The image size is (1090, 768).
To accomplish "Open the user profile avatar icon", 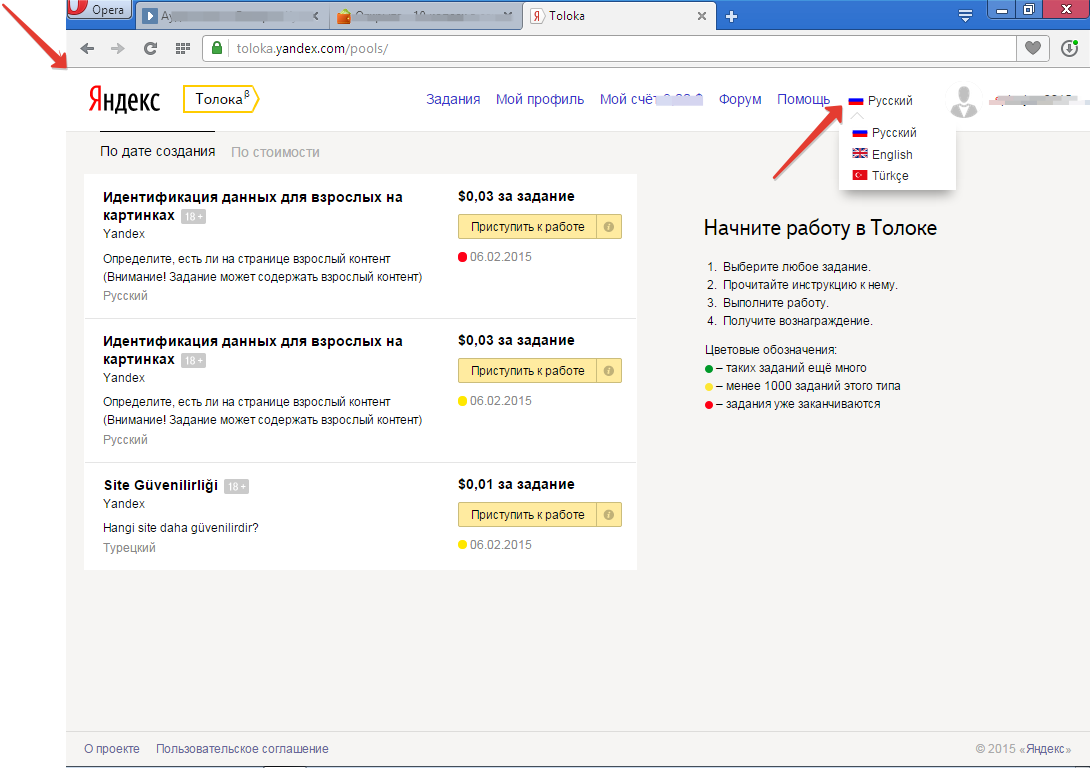I will pyautogui.click(x=962, y=99).
